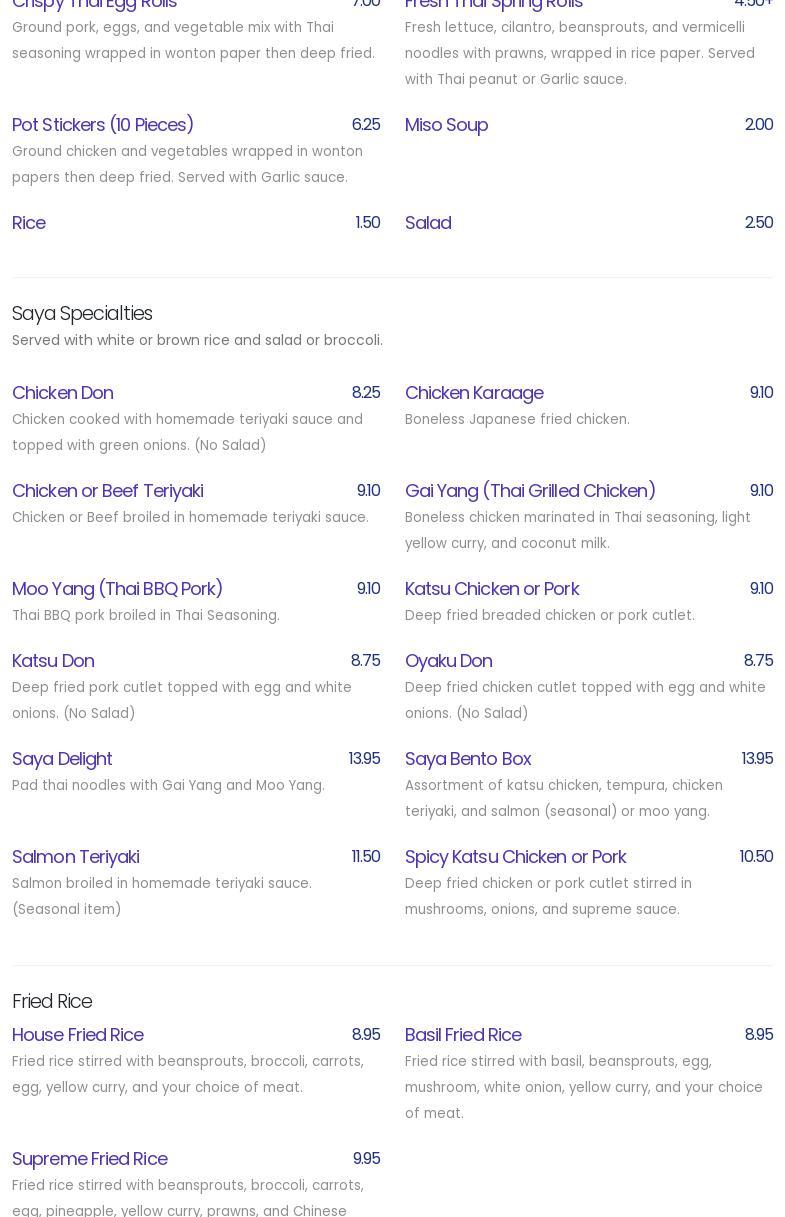The image size is (785, 1217).
Task: Open the Saya Bento Box item
Action: pos(468,759)
